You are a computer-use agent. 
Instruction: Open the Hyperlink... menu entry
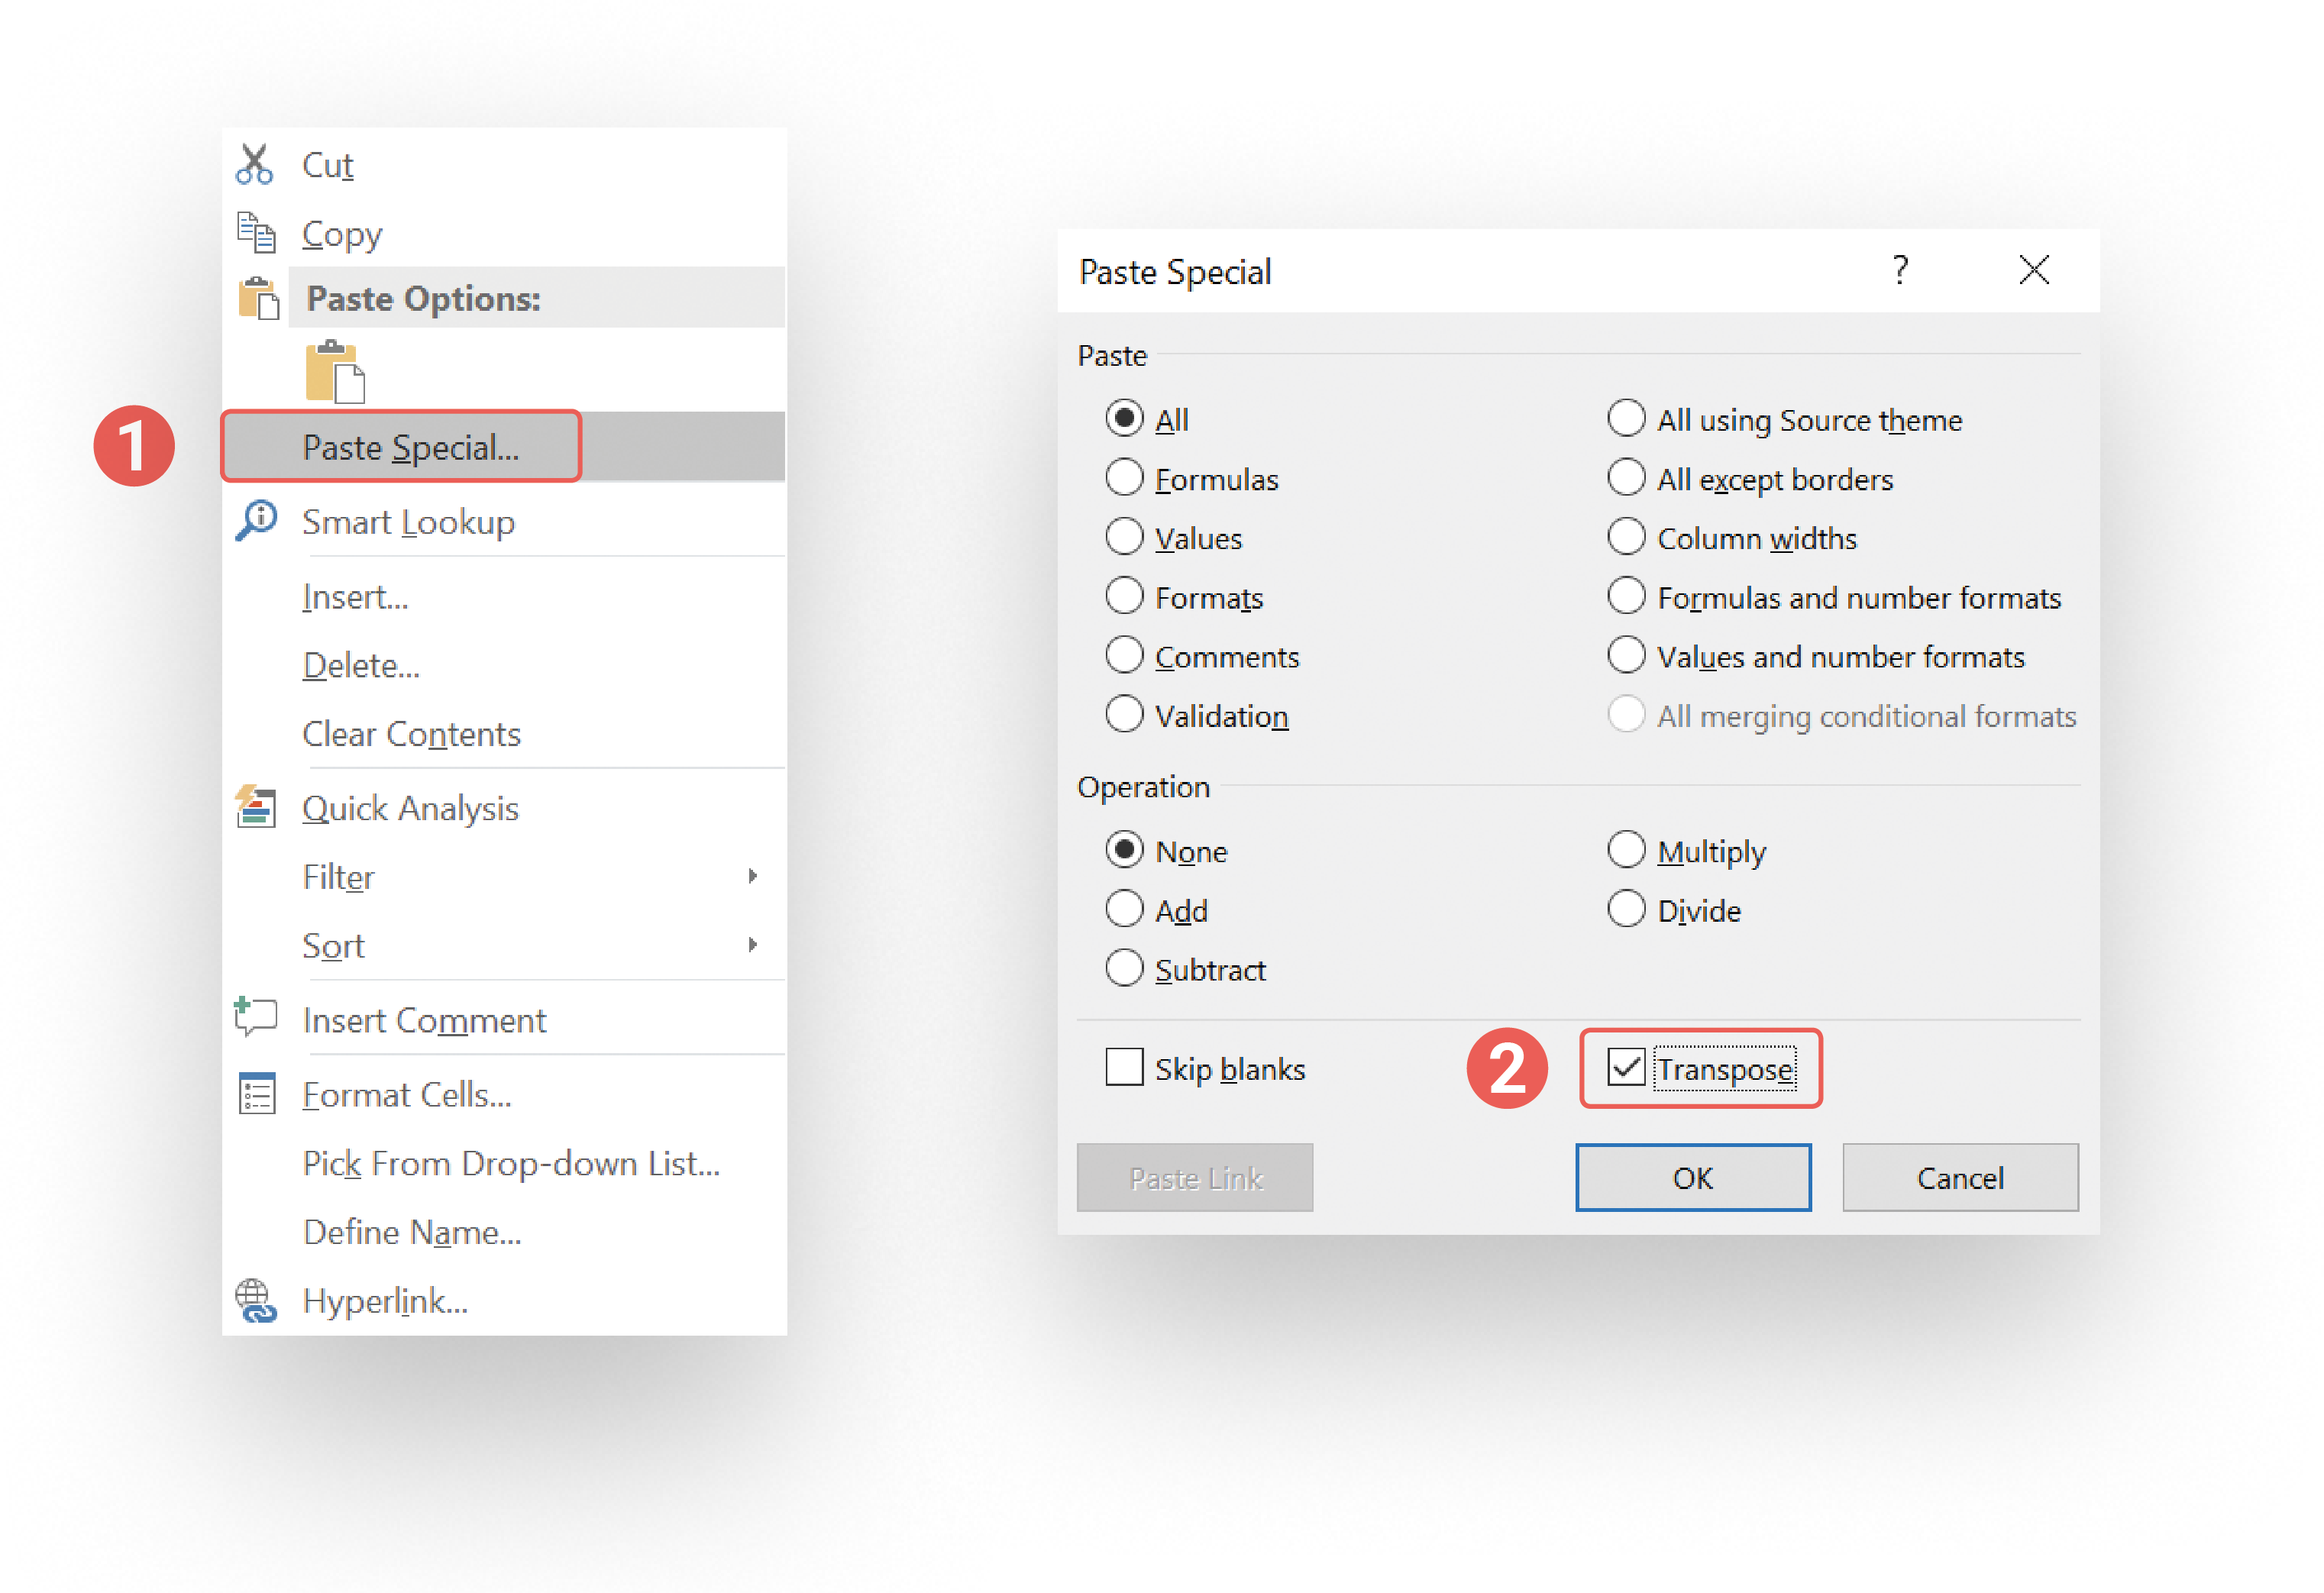[x=504, y=1300]
